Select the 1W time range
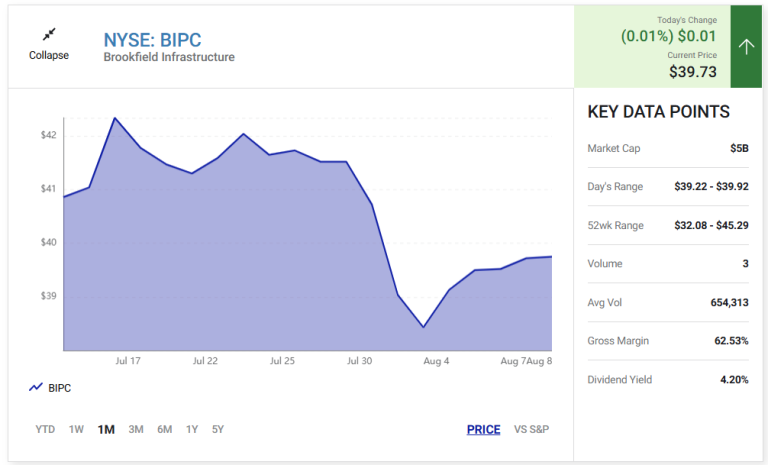This screenshot has width=768, height=465. tap(76, 429)
